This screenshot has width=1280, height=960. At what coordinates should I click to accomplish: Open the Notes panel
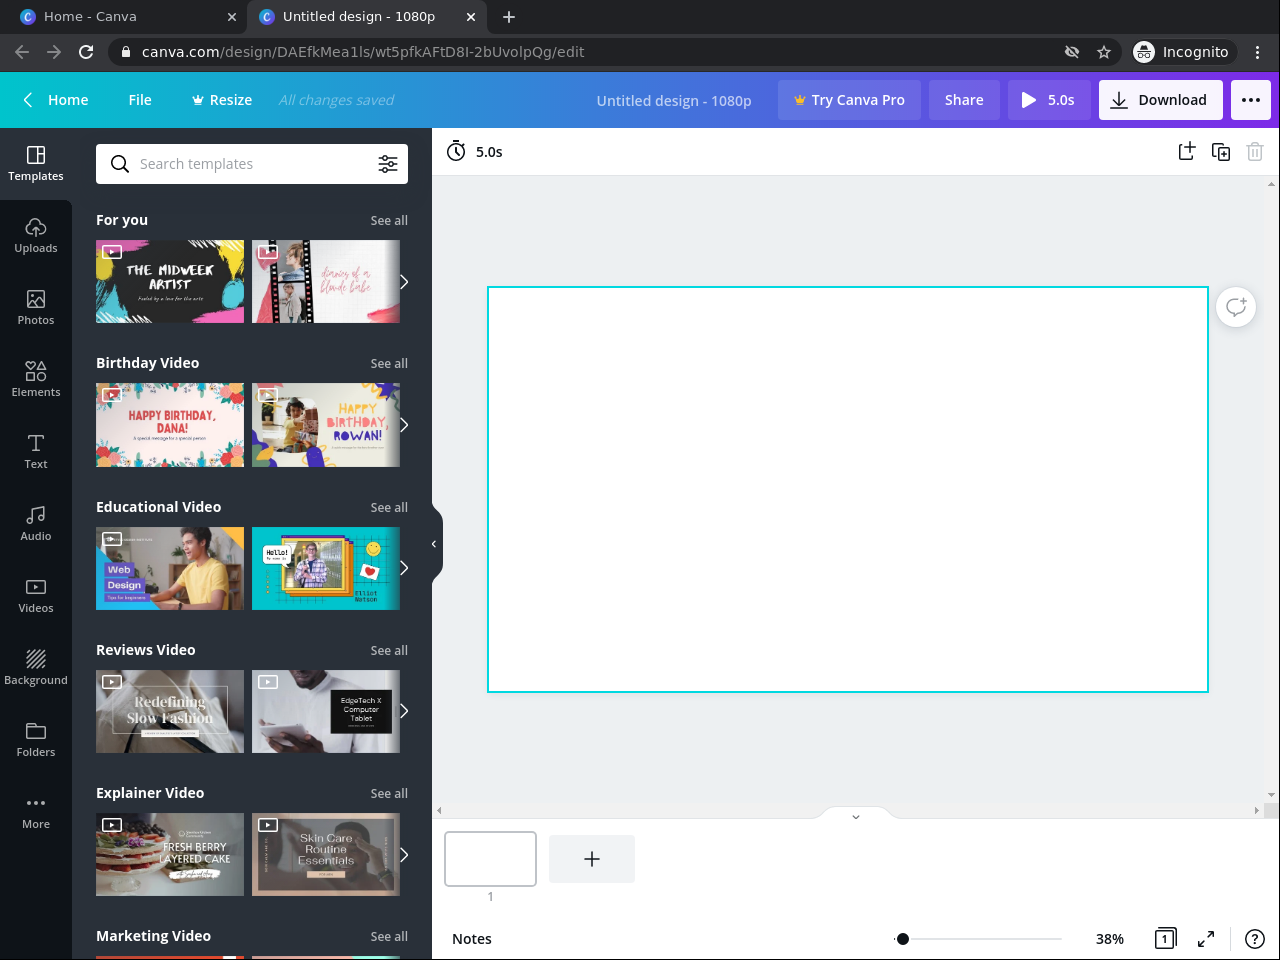click(472, 939)
